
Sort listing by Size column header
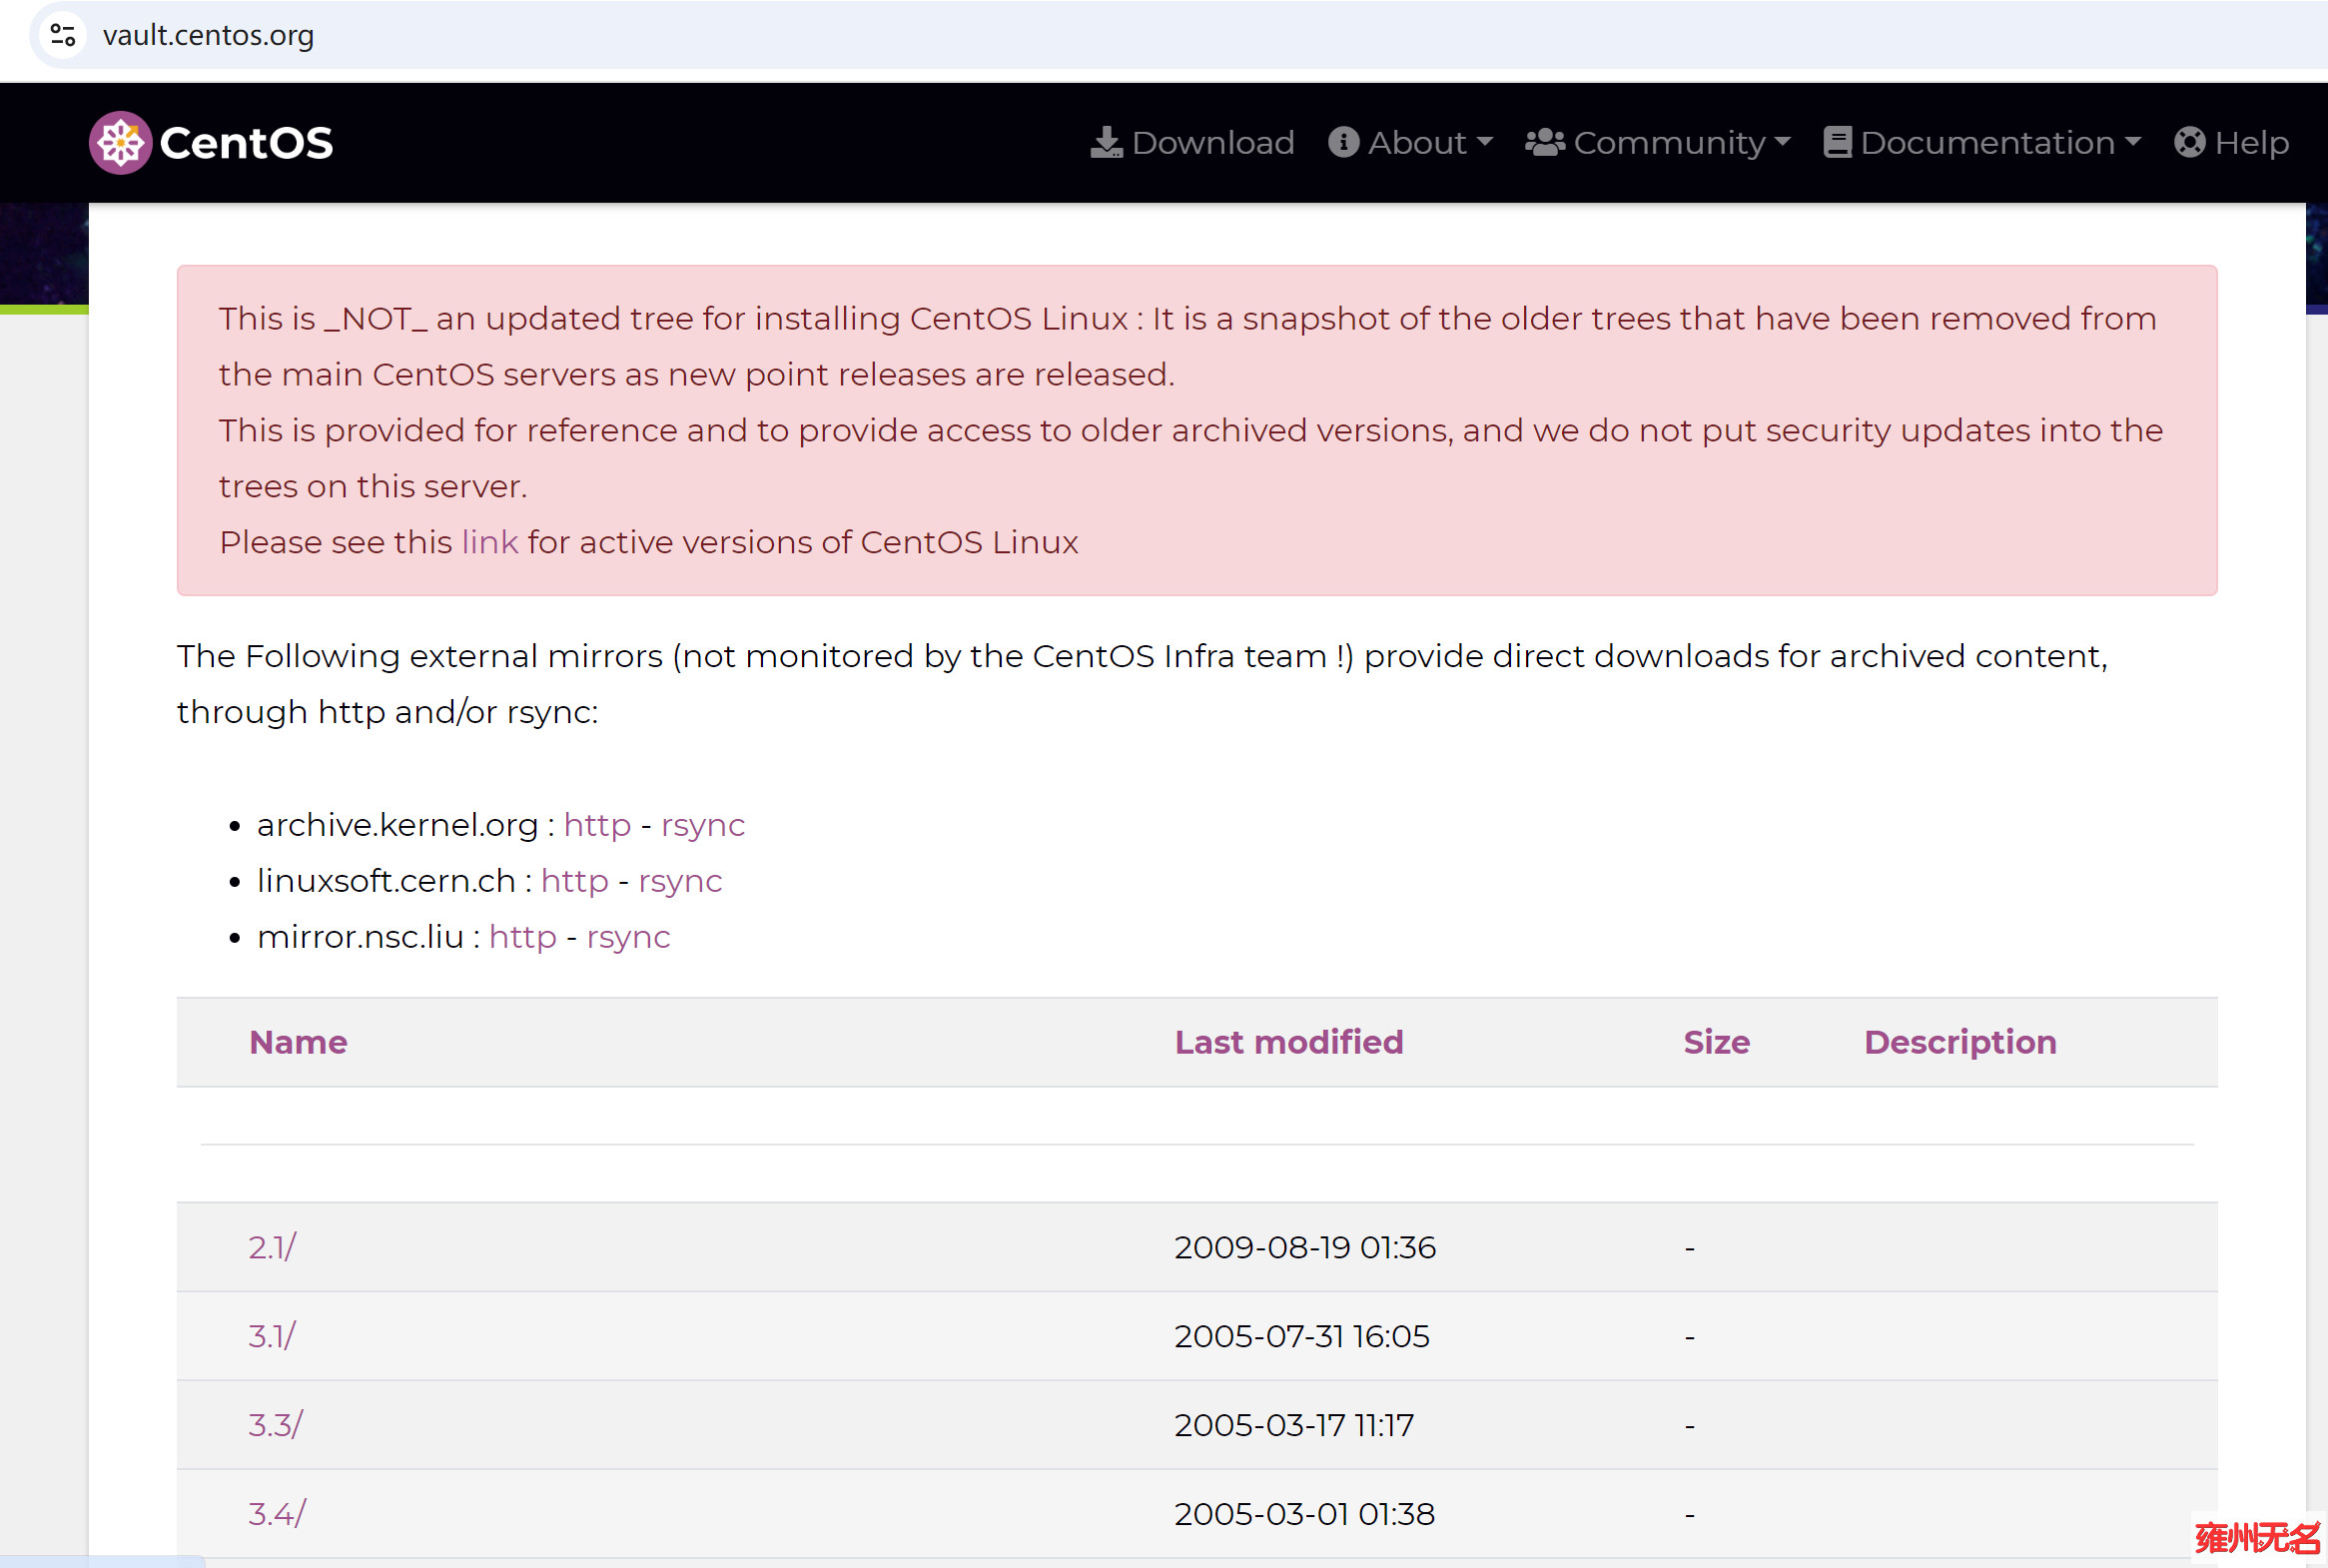[1716, 1042]
